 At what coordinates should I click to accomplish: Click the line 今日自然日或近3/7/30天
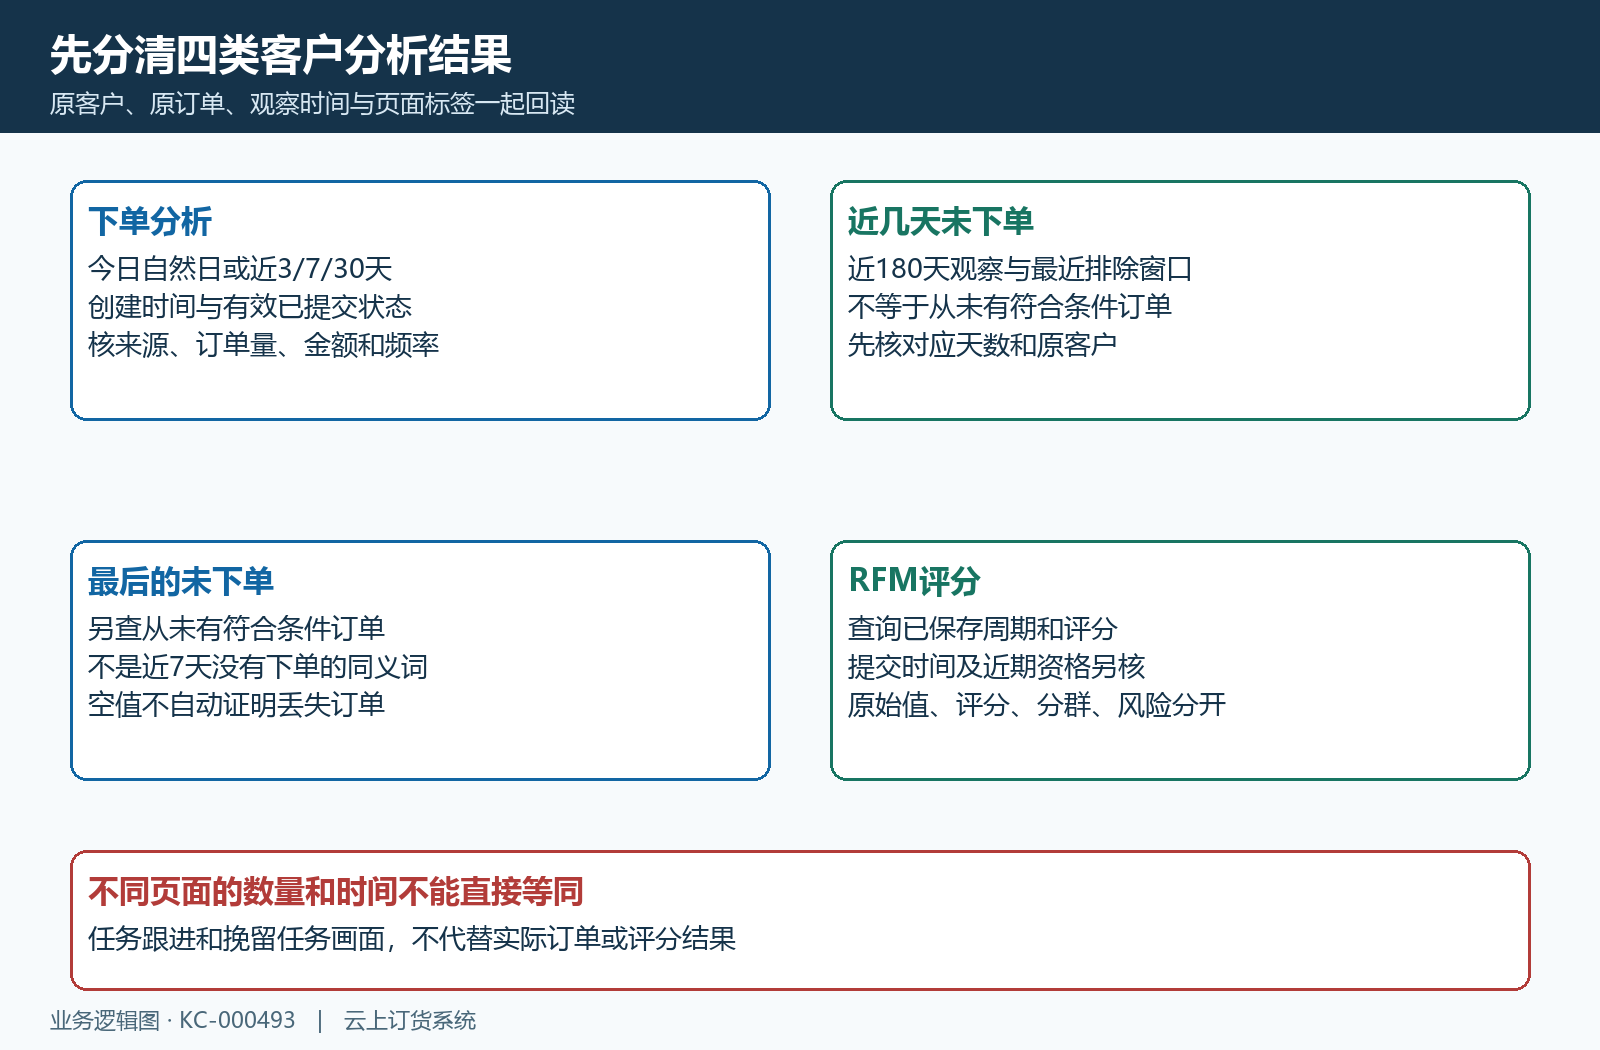click(x=240, y=269)
